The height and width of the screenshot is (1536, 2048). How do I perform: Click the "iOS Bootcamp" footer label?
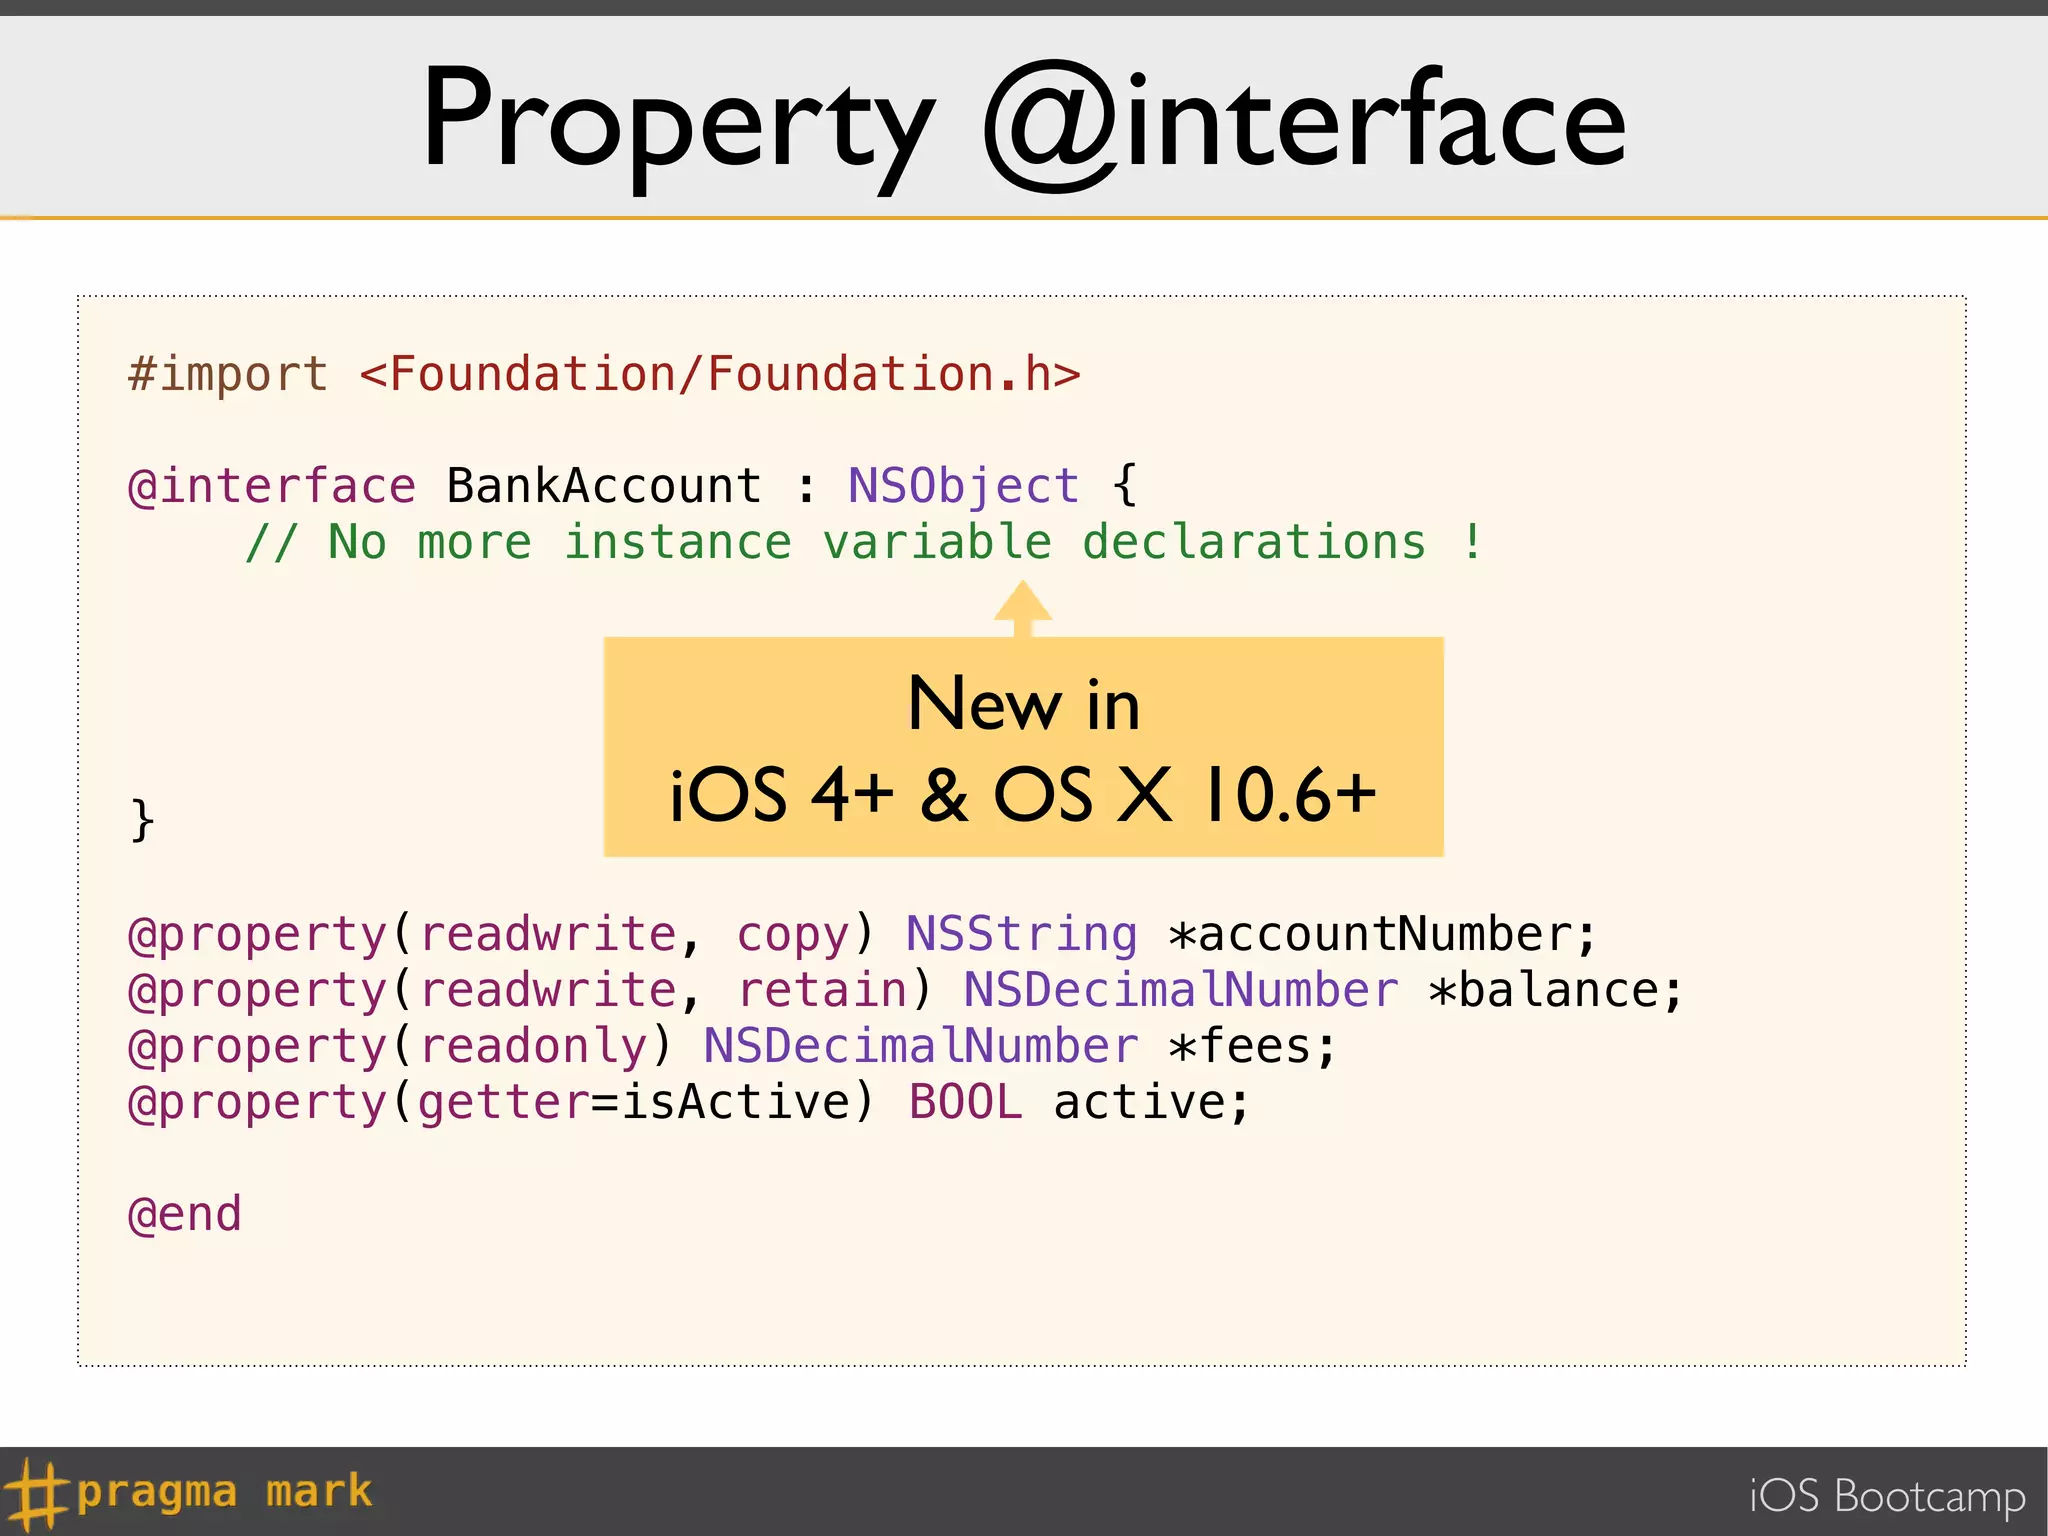(1887, 1497)
